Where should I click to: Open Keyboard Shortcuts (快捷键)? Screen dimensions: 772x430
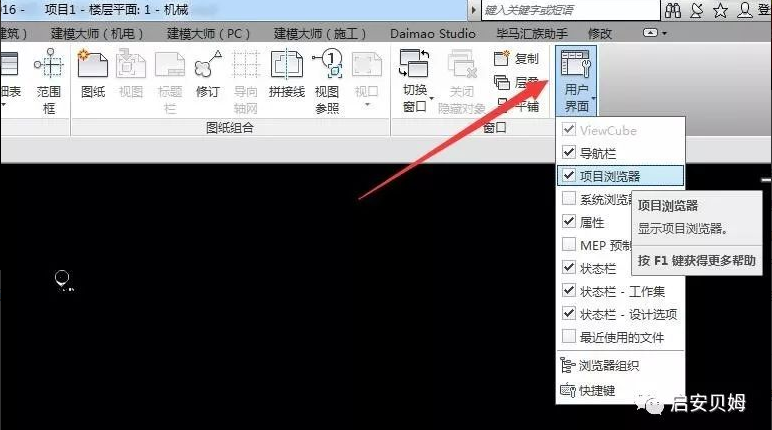588,391
